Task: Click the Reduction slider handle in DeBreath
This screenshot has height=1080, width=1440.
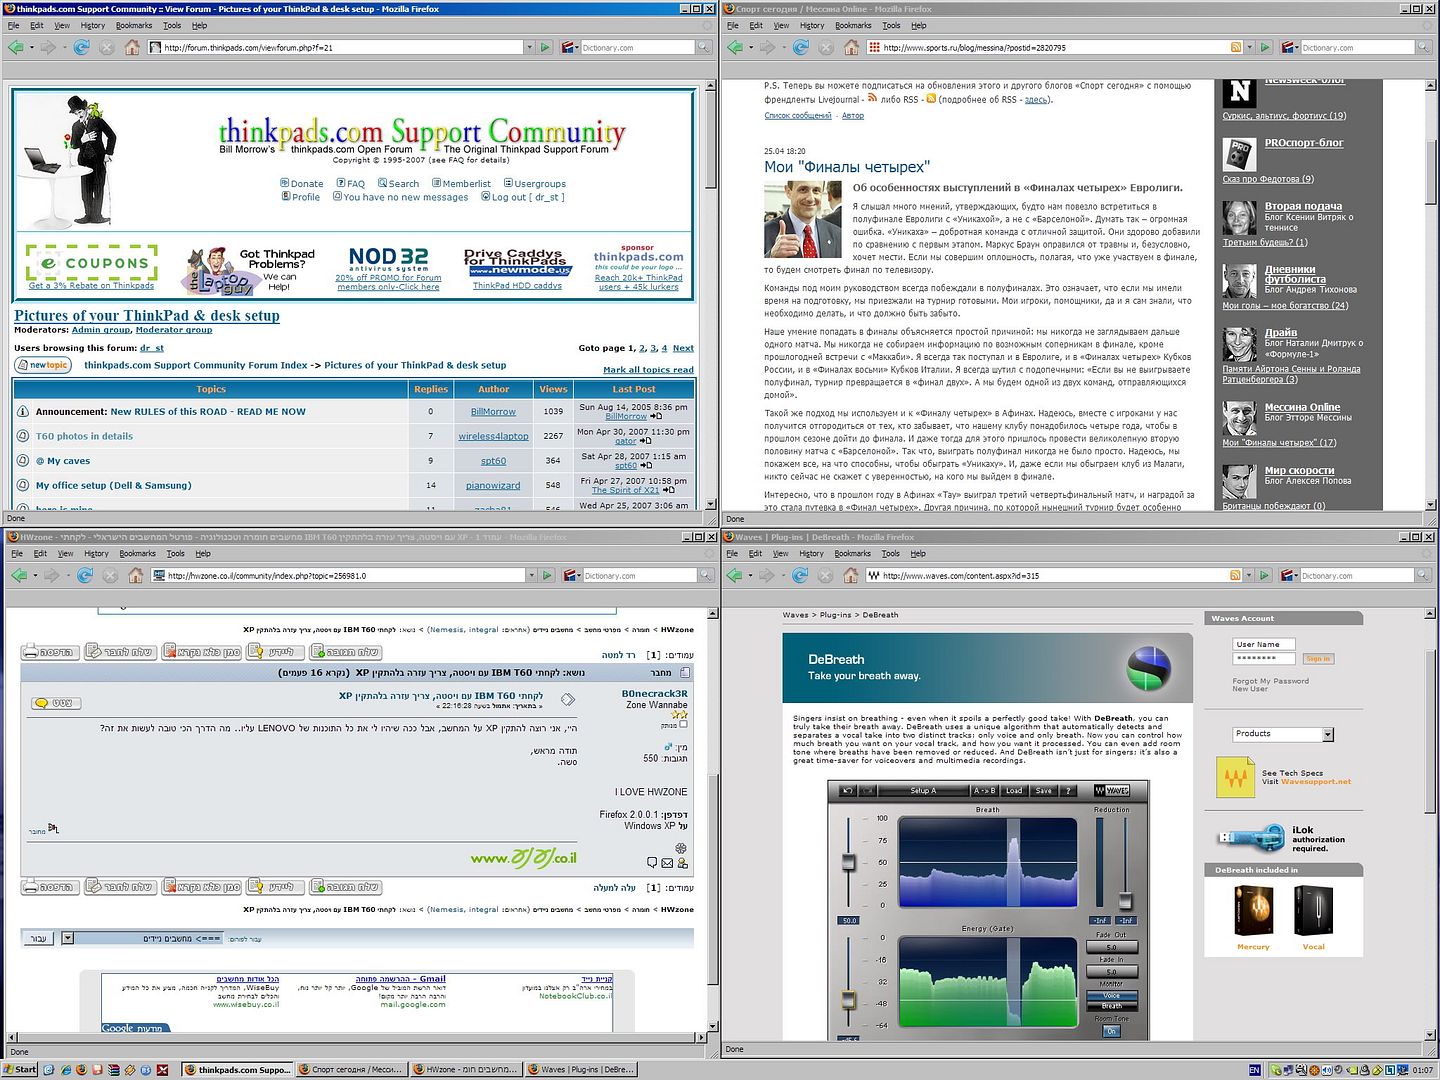Action: (x=1125, y=900)
